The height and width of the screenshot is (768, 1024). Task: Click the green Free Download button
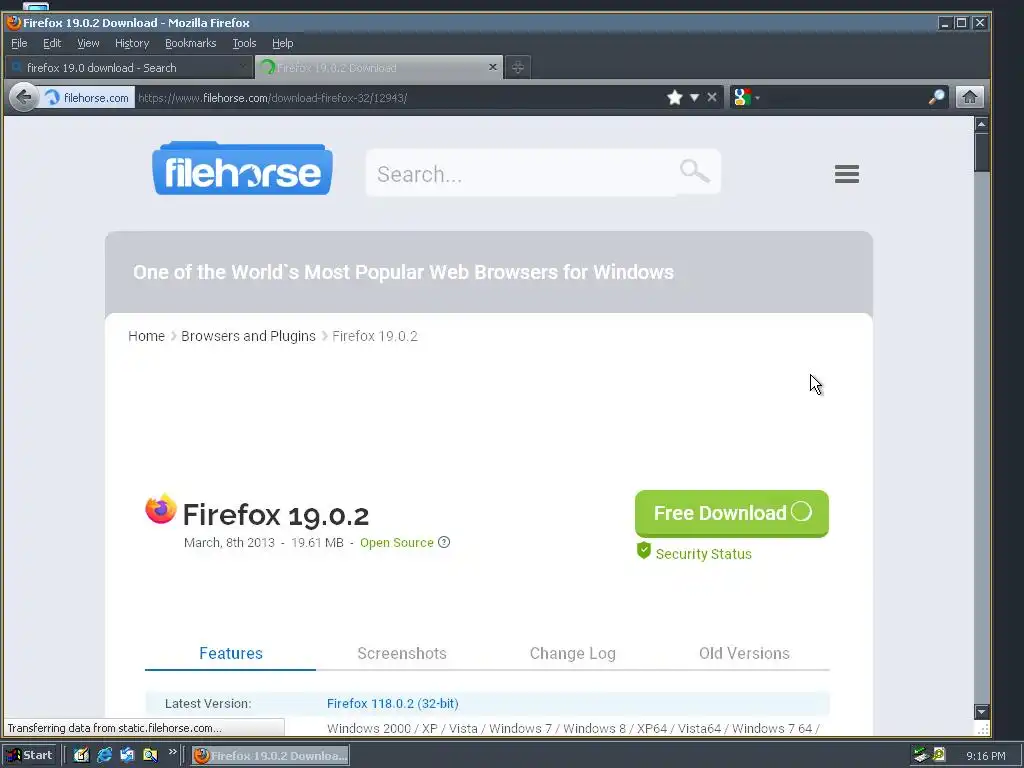pos(731,513)
